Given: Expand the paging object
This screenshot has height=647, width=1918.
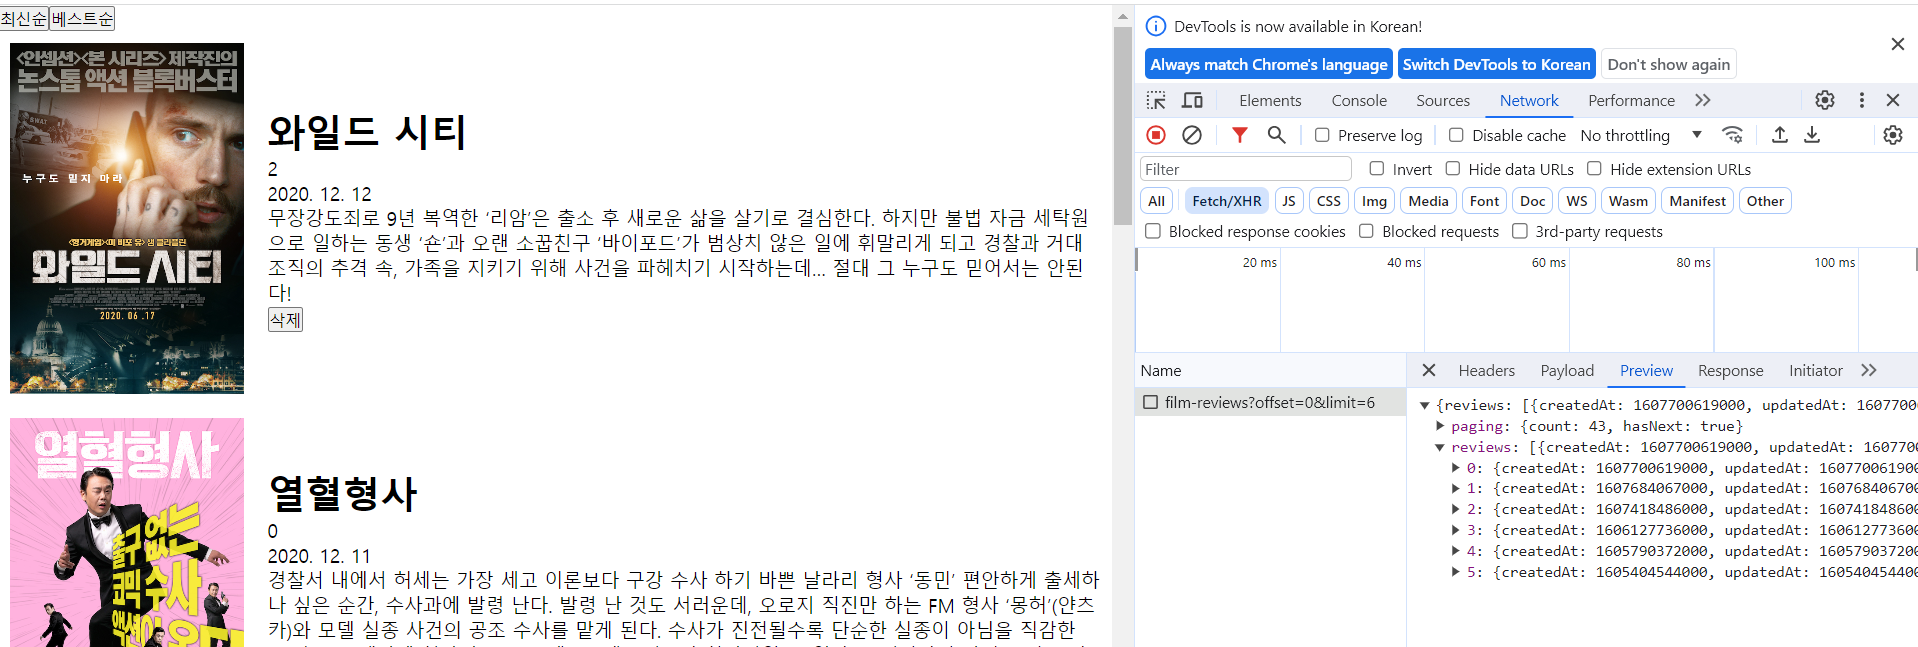Looking at the screenshot, I should coord(1440,426).
